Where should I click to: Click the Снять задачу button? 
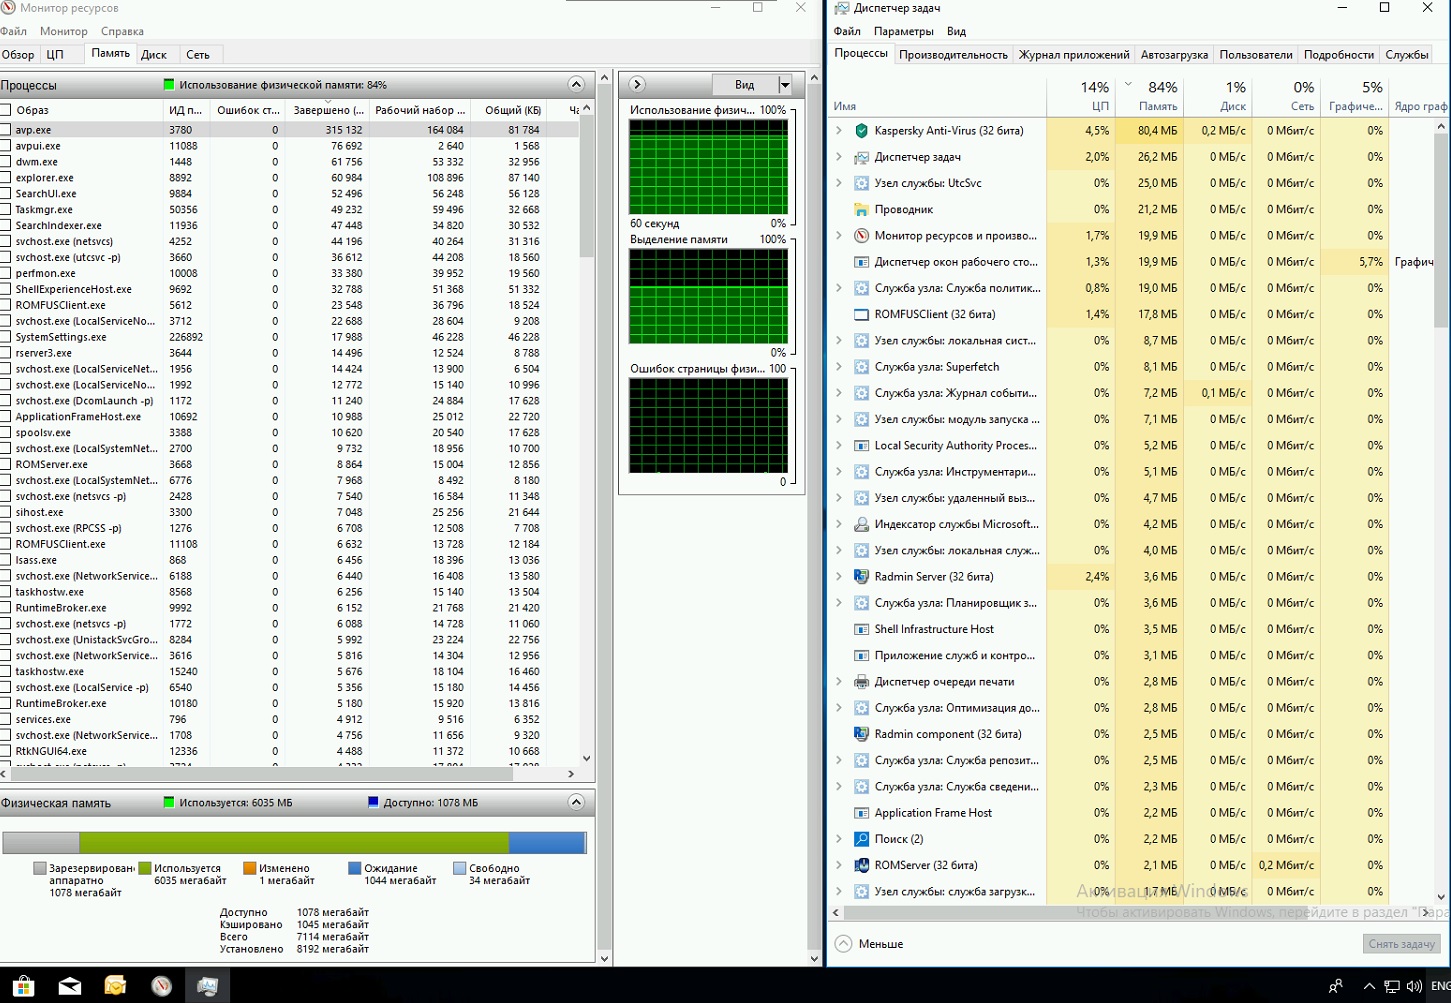coord(1401,944)
